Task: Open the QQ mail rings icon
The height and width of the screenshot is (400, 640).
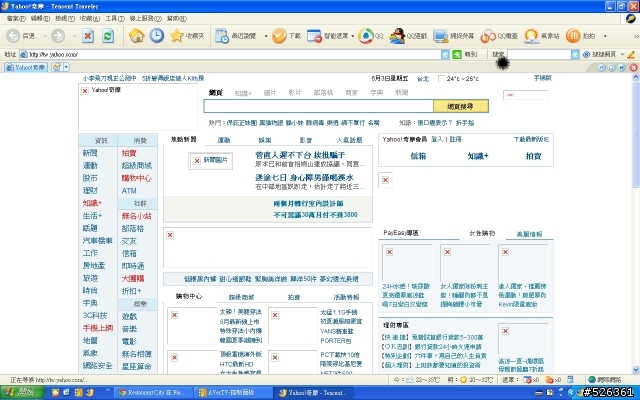Action: pos(488,36)
